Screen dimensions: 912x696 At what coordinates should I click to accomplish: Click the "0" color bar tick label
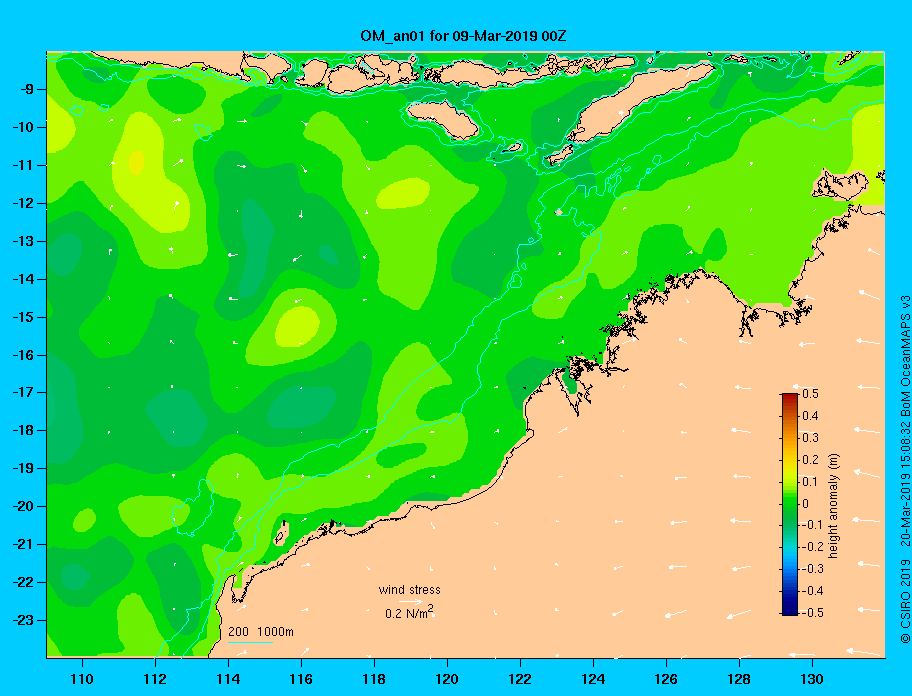806,504
